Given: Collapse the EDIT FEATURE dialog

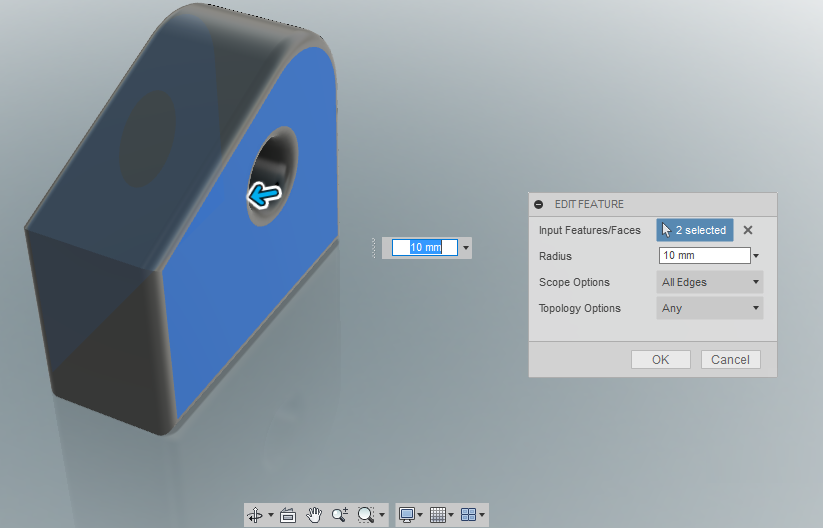Looking at the screenshot, I should point(539,204).
